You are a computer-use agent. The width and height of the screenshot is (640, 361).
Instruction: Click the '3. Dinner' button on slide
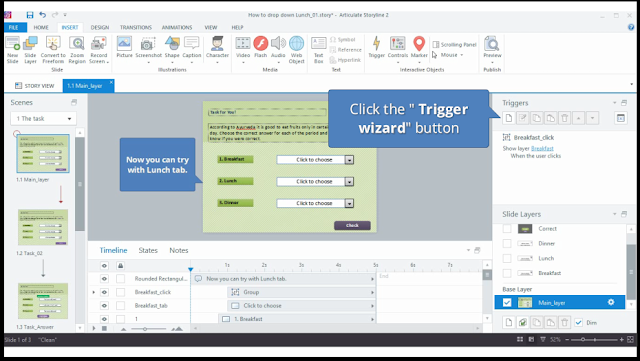pos(235,203)
